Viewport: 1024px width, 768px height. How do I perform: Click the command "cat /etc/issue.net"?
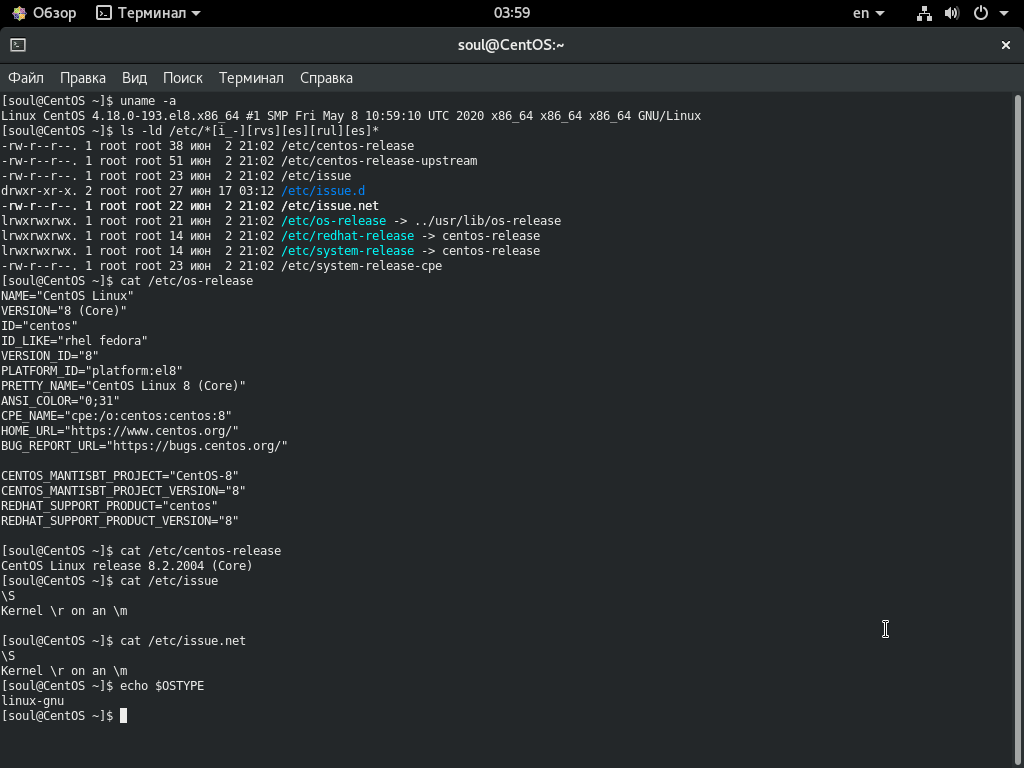183,641
